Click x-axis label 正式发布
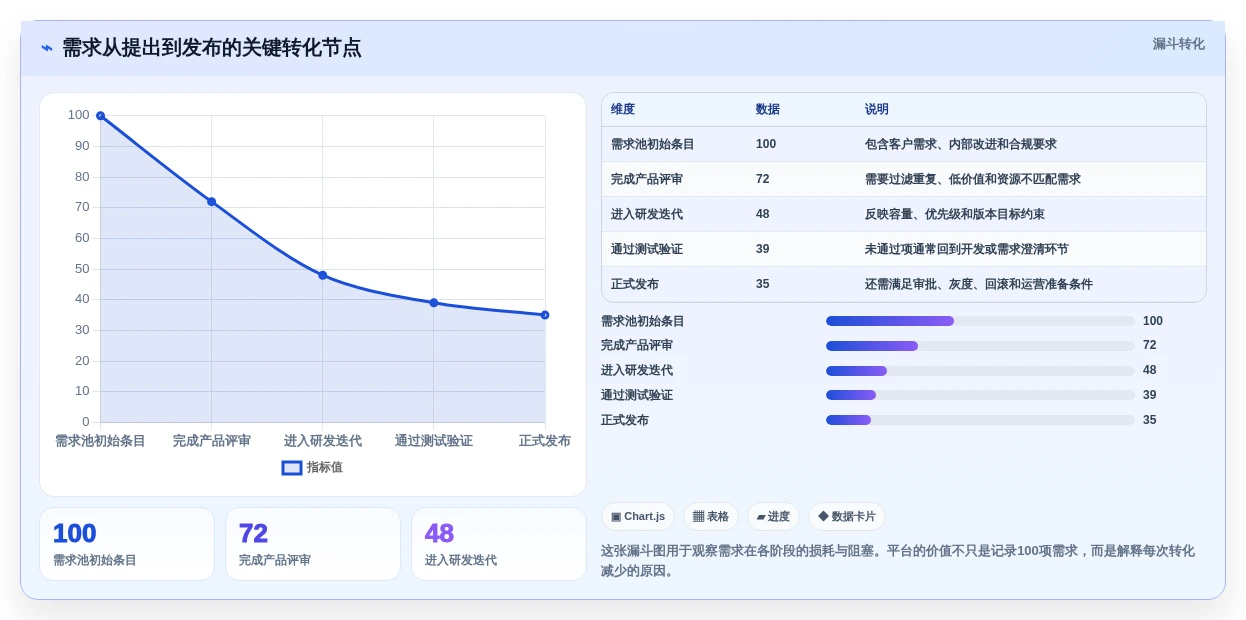 coord(544,441)
